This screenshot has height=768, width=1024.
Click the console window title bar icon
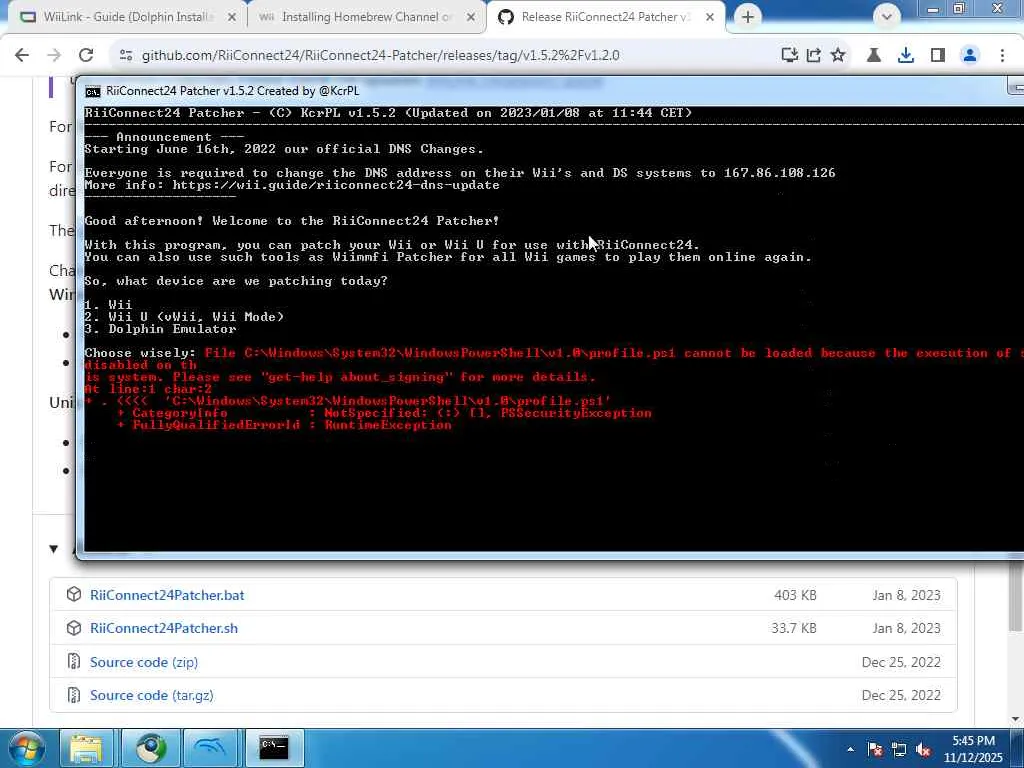coord(93,91)
